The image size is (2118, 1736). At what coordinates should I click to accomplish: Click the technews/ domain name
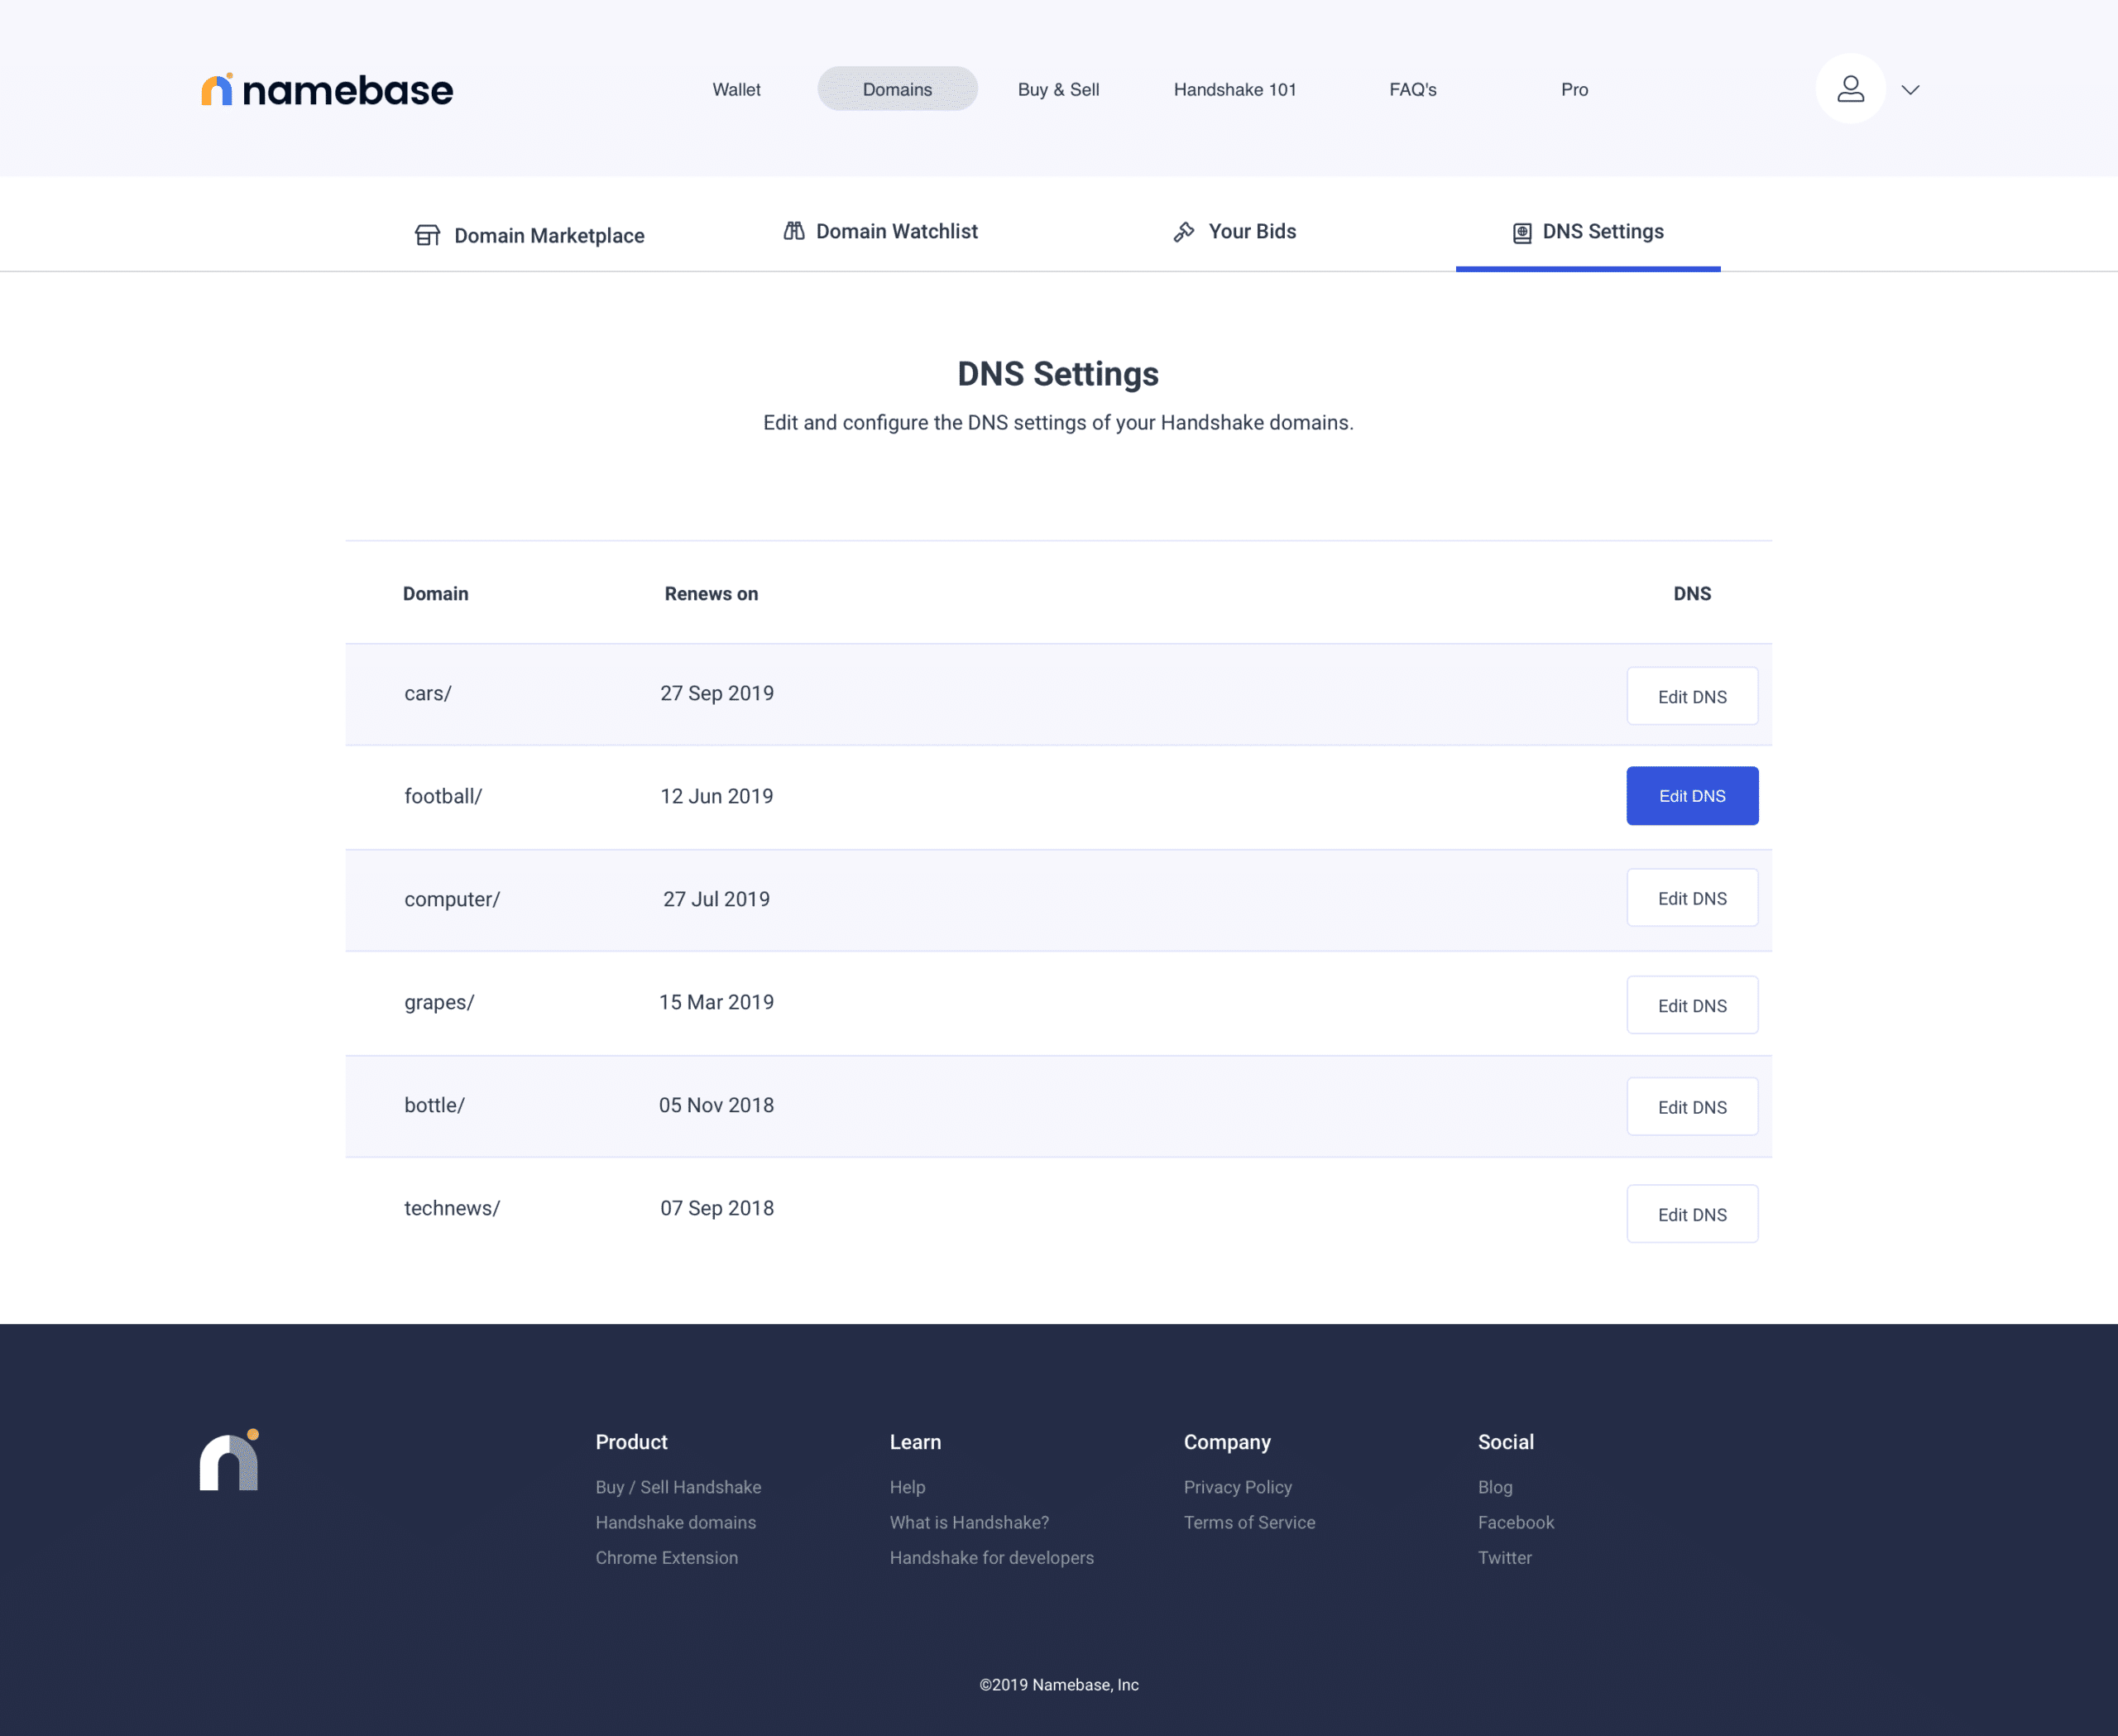coord(452,1208)
